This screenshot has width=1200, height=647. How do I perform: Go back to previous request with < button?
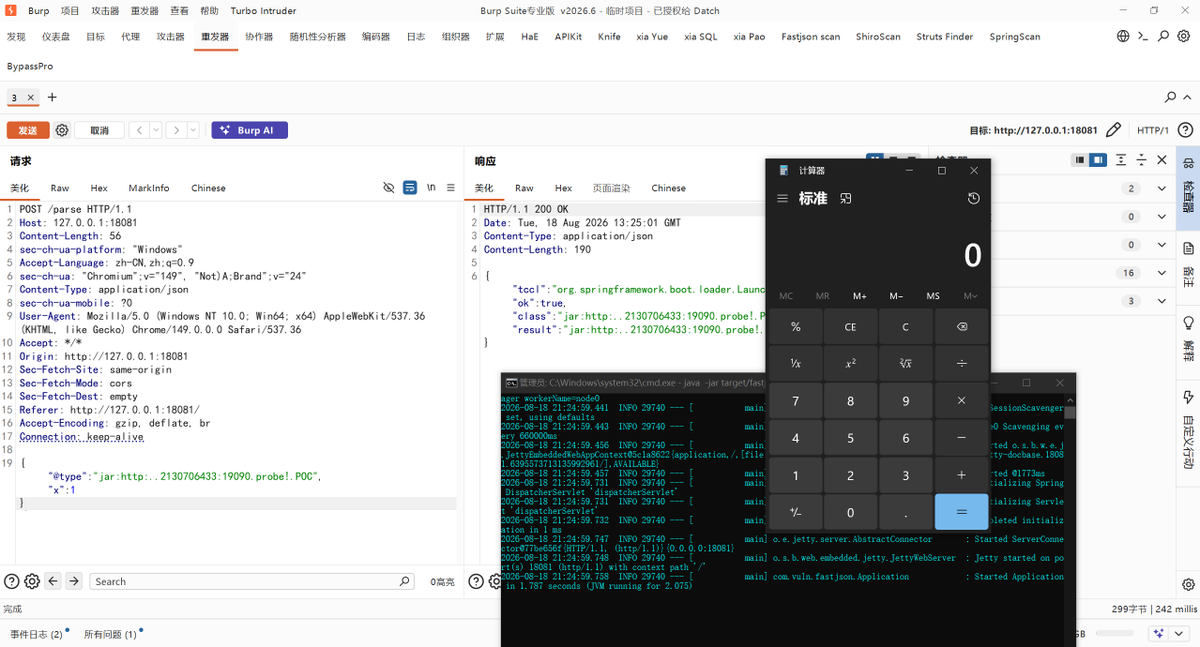[139, 130]
